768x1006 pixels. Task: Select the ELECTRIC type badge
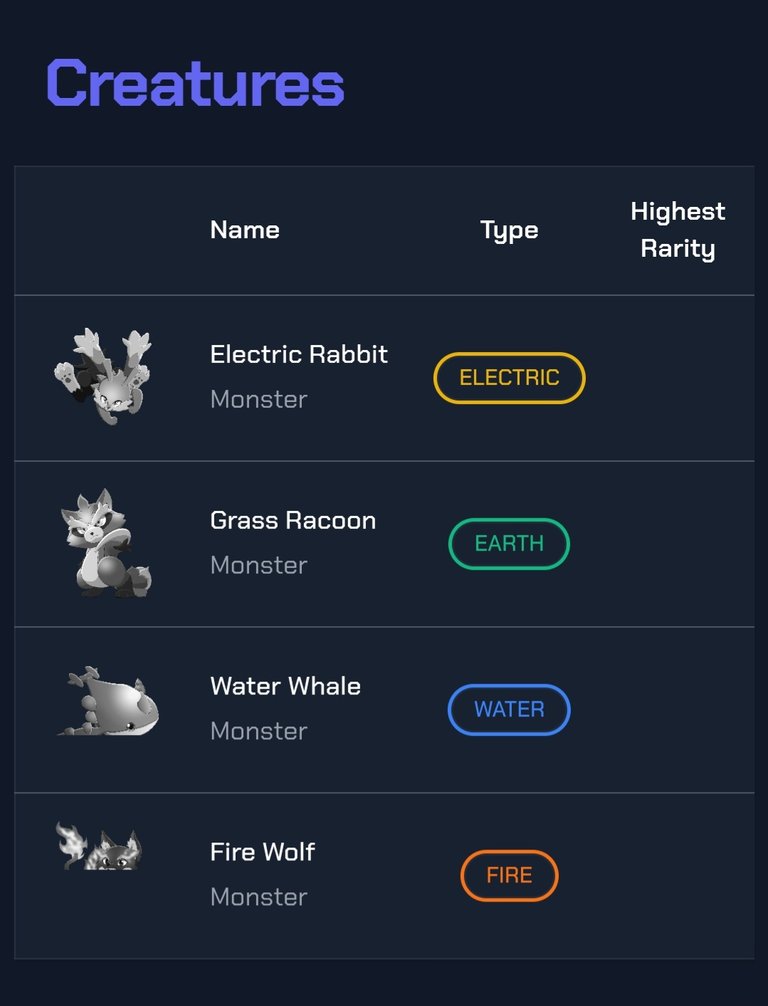point(509,378)
